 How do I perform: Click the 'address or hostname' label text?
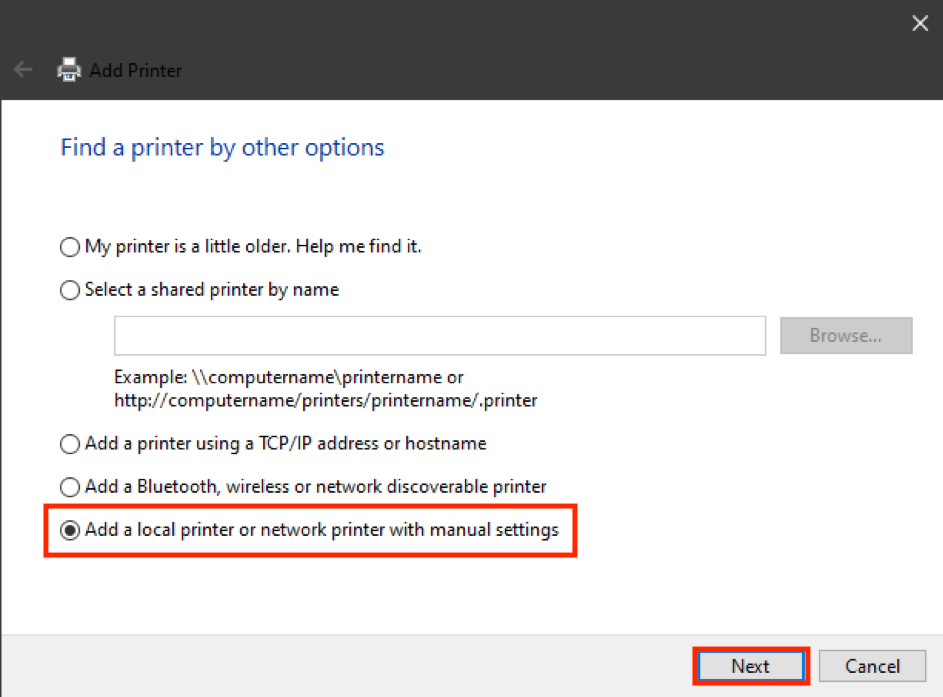click(x=402, y=444)
